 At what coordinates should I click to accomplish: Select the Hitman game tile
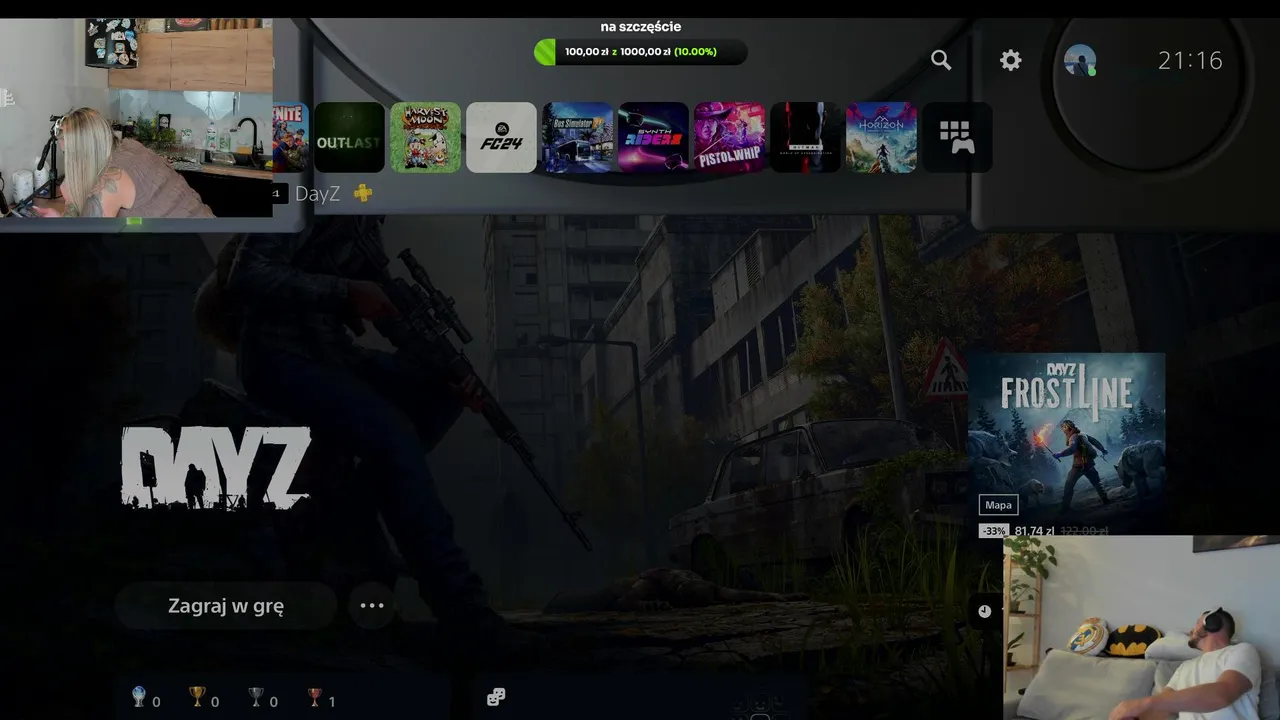(805, 137)
